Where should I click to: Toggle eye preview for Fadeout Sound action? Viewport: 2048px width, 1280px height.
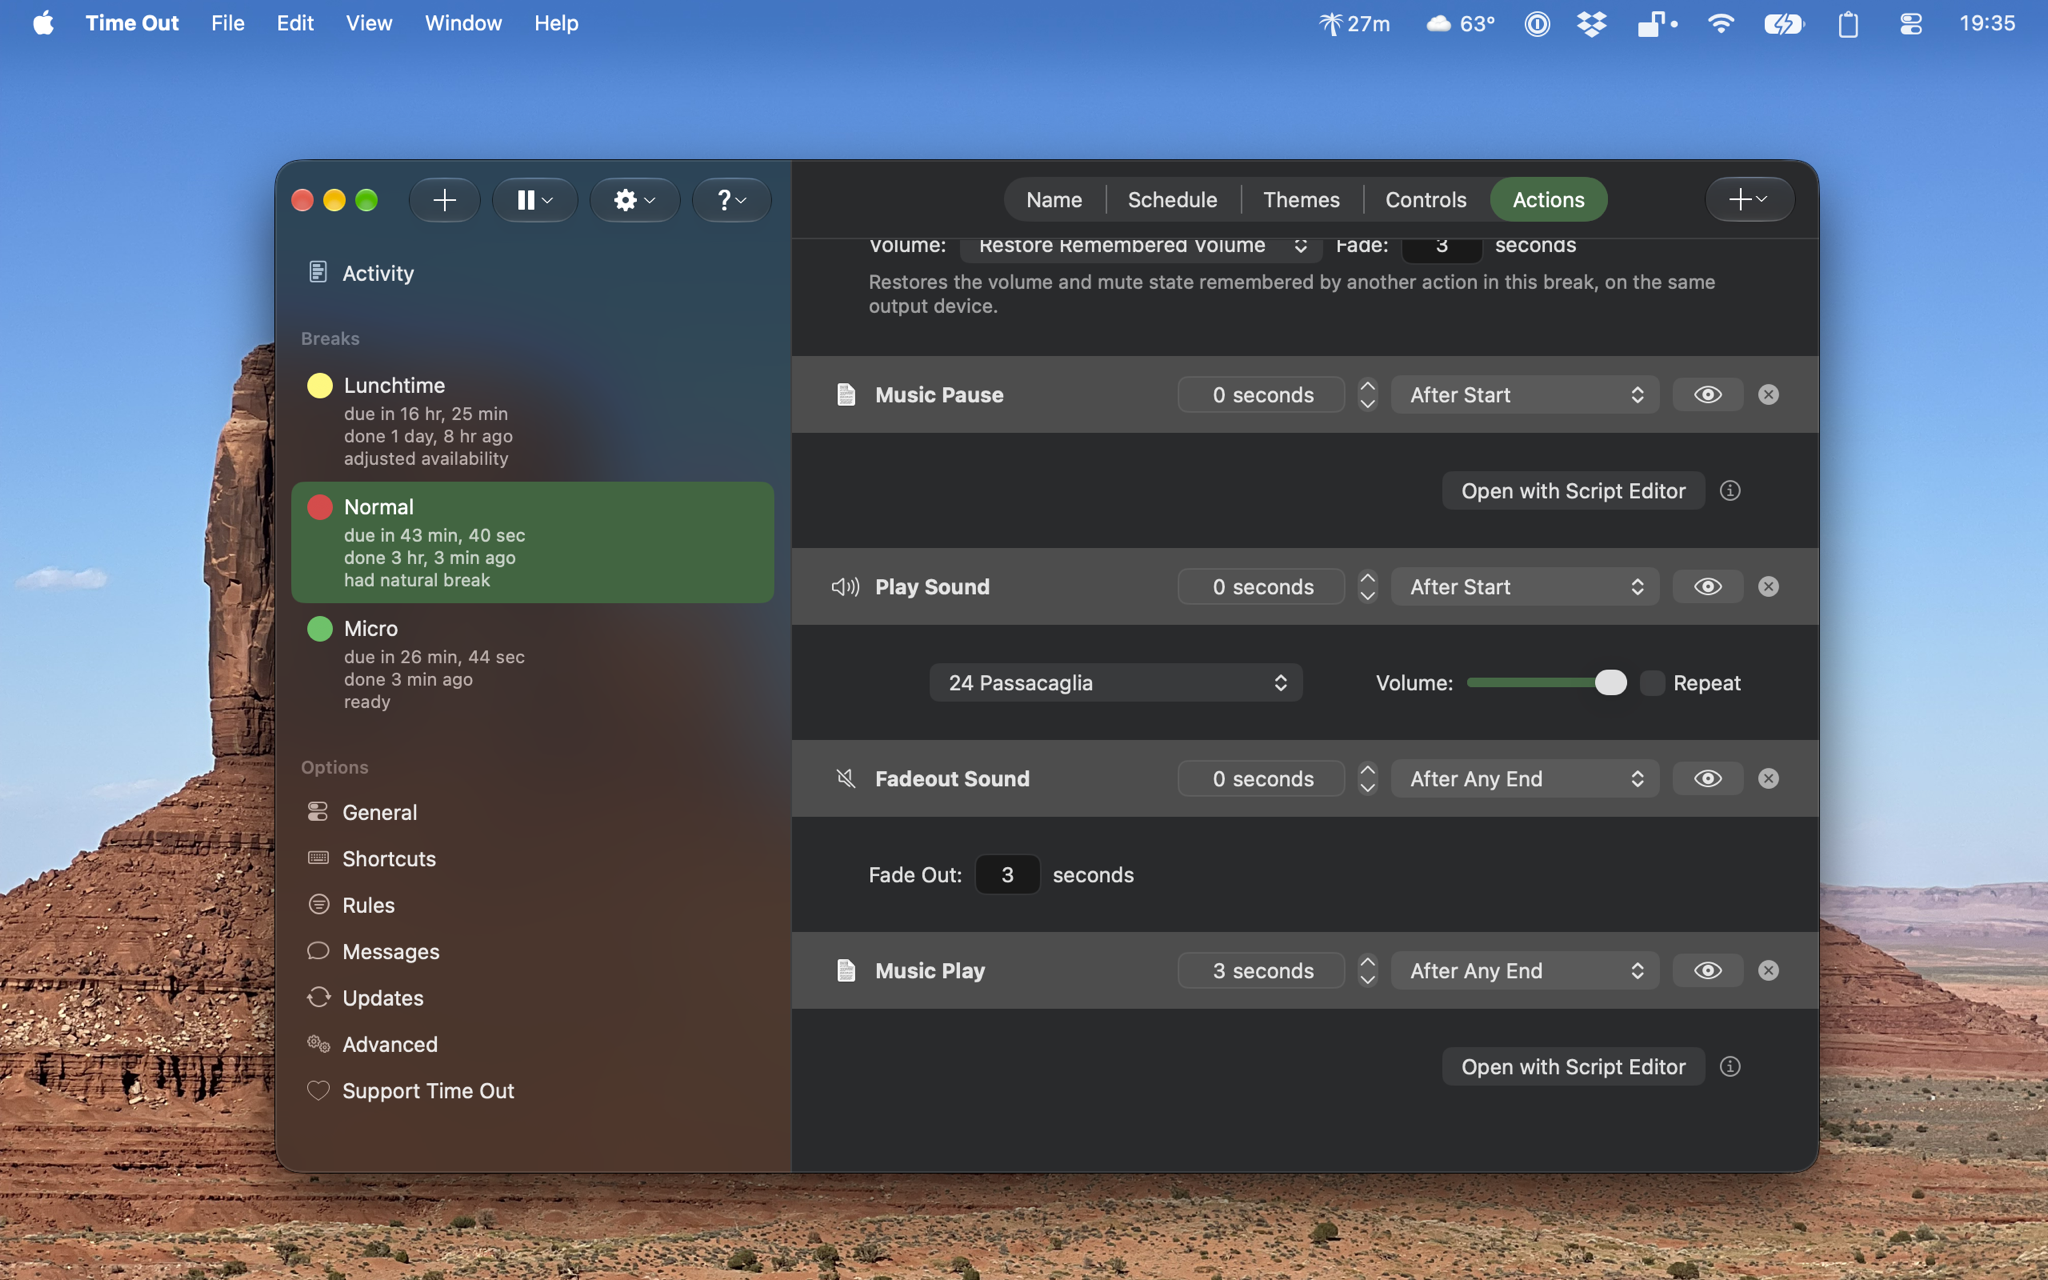coord(1708,779)
